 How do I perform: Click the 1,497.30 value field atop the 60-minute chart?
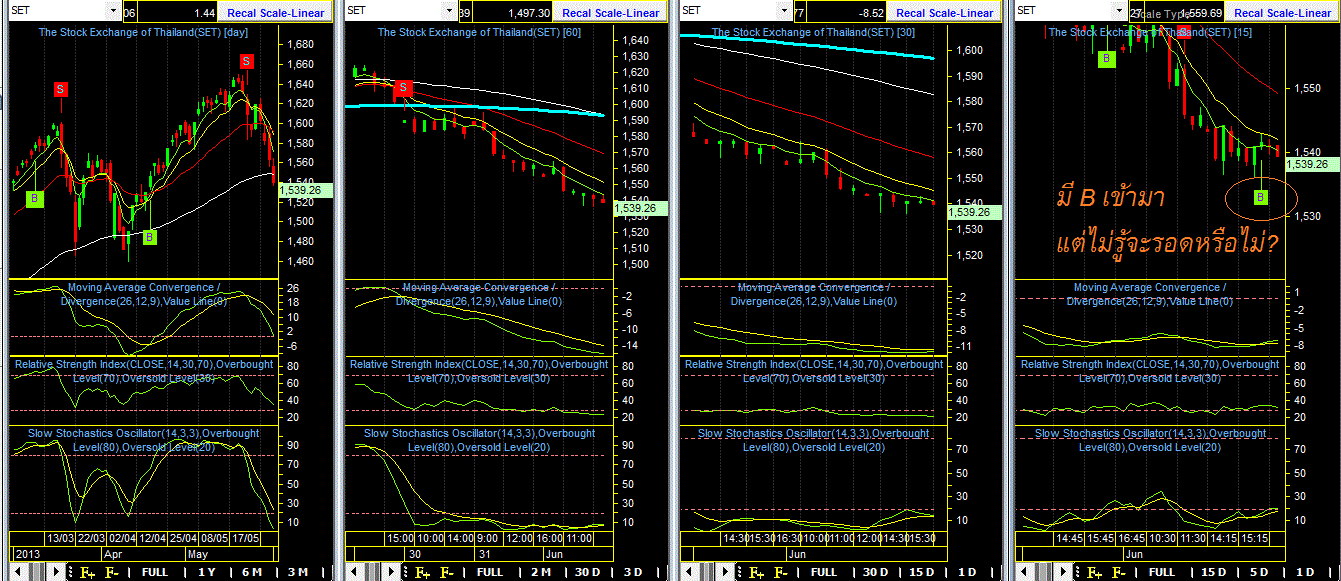click(512, 12)
